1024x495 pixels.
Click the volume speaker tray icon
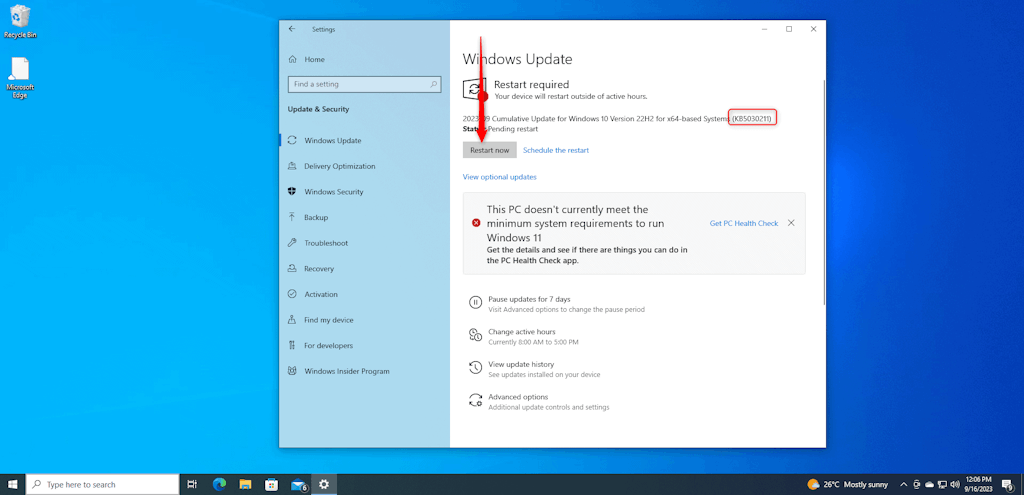pos(953,485)
